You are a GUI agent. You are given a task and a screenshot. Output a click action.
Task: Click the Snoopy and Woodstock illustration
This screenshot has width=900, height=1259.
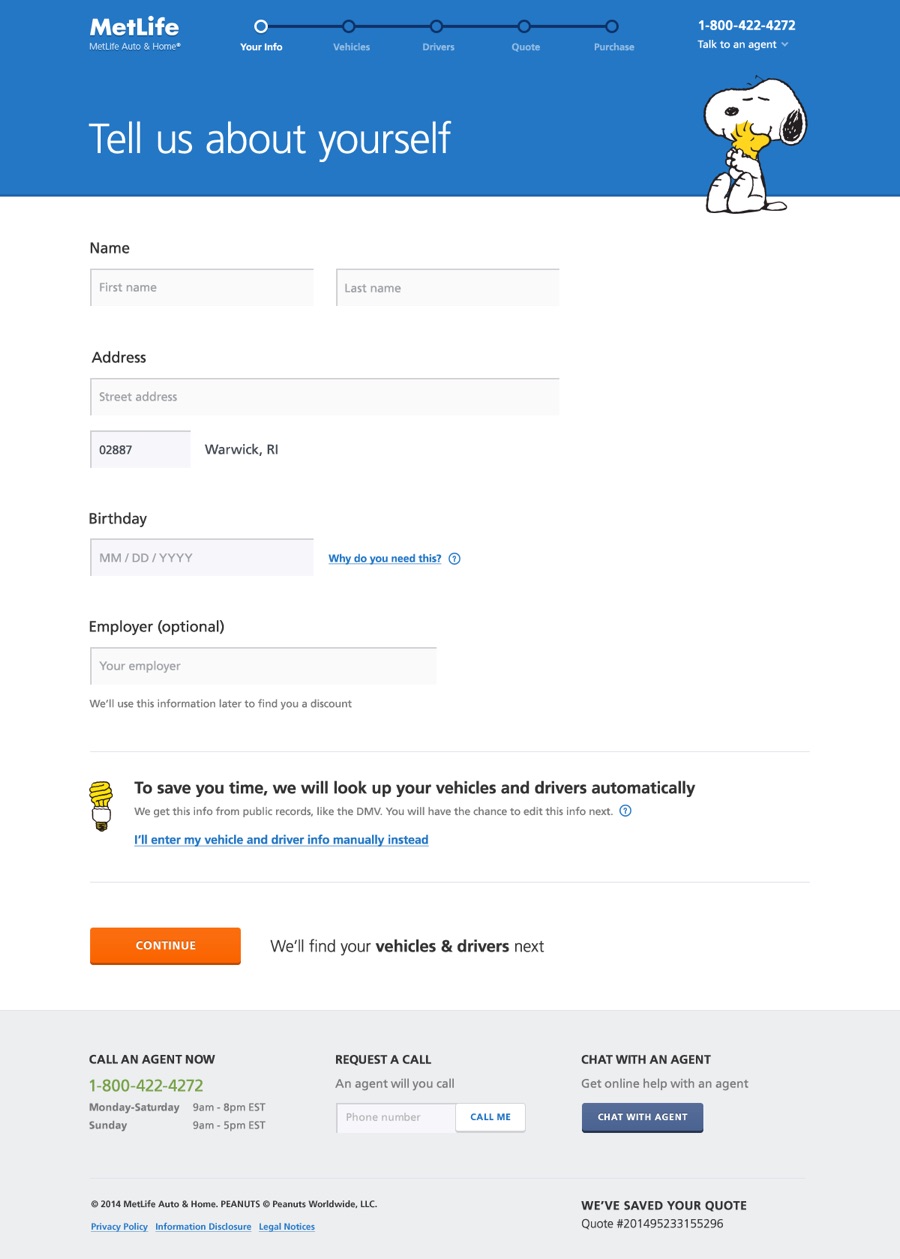(x=754, y=145)
